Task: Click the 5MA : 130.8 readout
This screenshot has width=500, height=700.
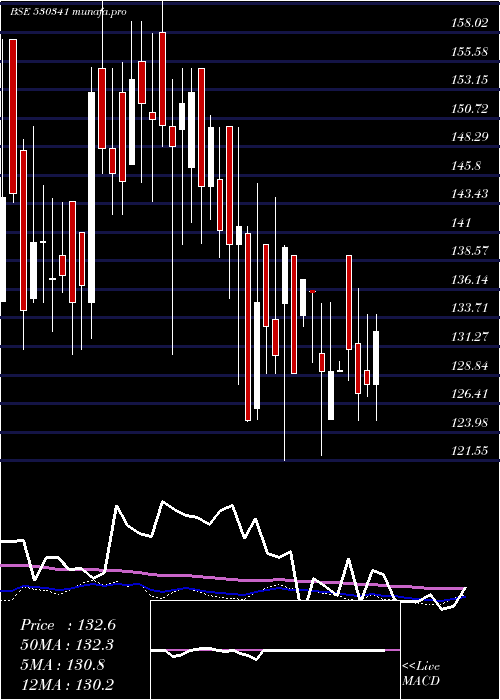Action: [x=62, y=665]
